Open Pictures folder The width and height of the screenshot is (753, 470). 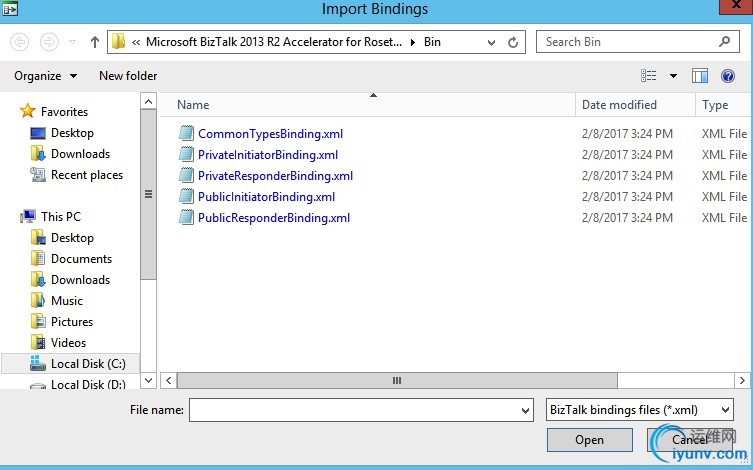72,322
